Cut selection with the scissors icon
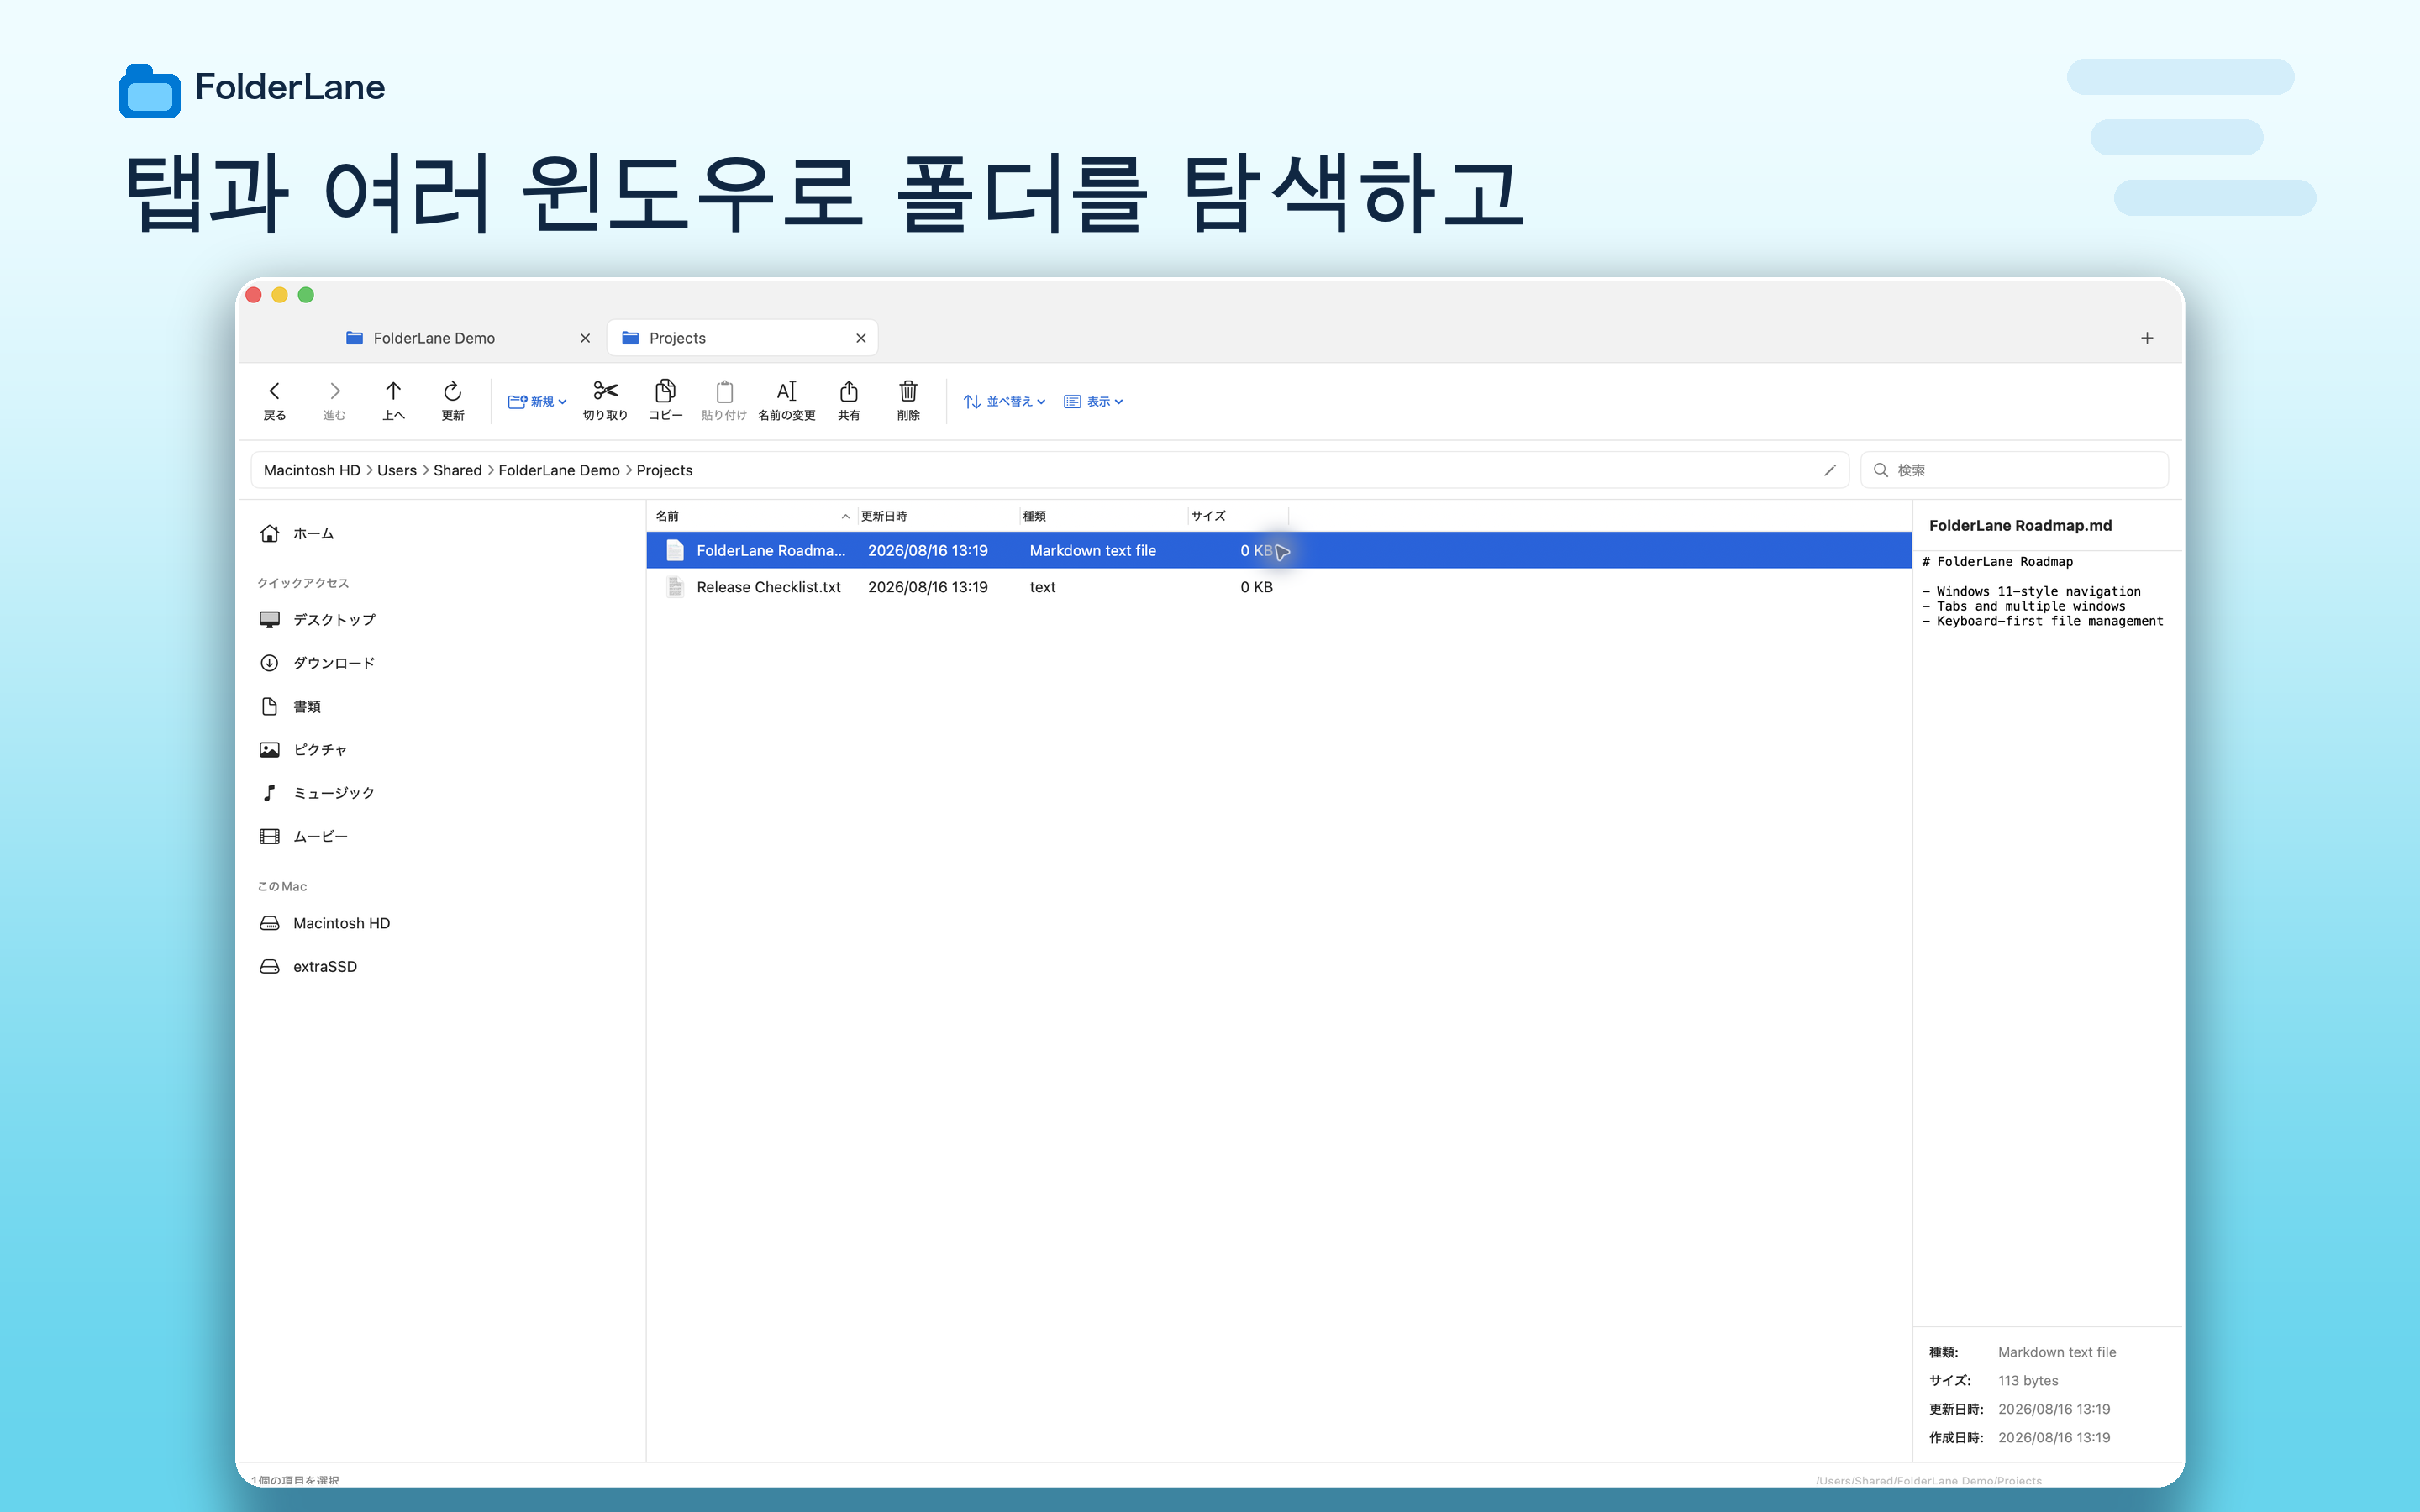This screenshot has height=1512, width=2420. pyautogui.click(x=605, y=390)
